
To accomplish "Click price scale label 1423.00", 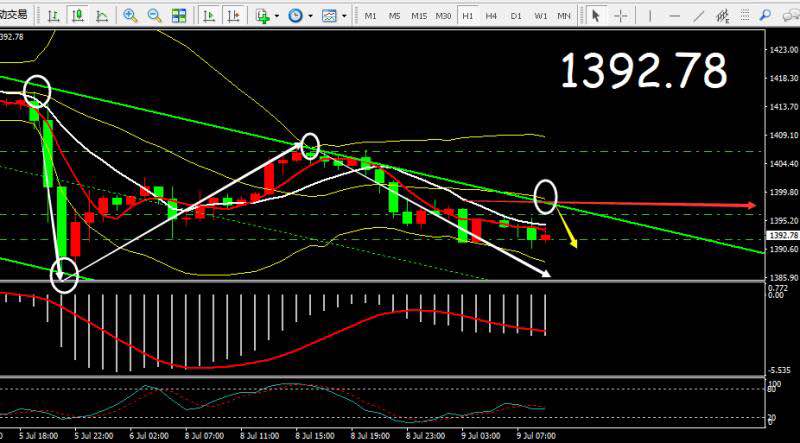I will [x=785, y=50].
